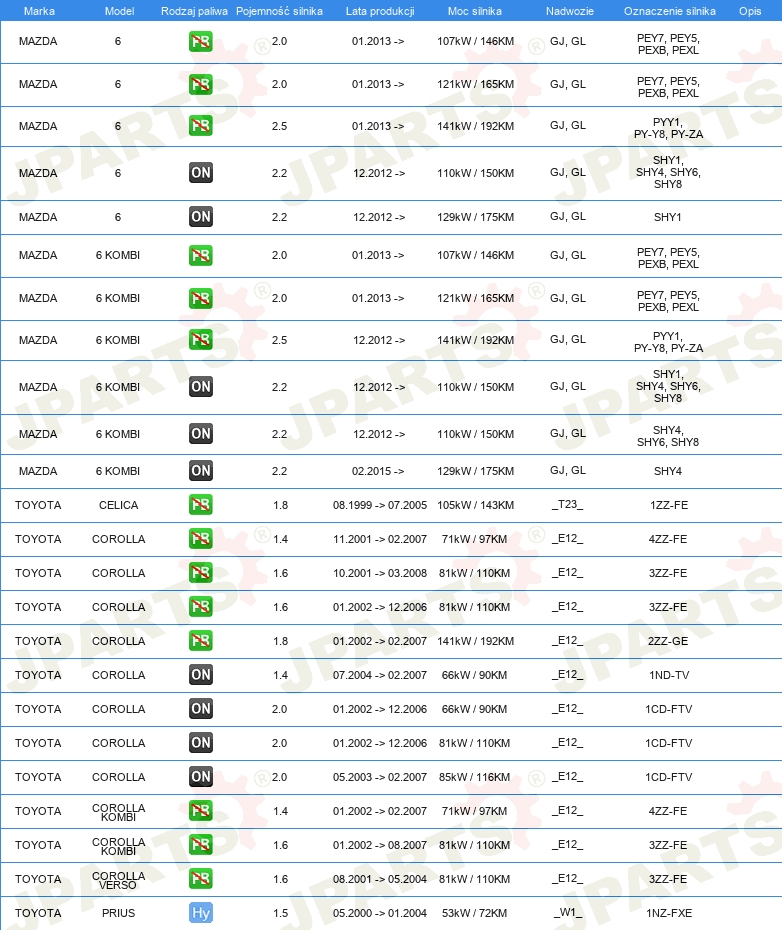Click hybrid Hy icon in Prius row
782x930 pixels.
201,913
